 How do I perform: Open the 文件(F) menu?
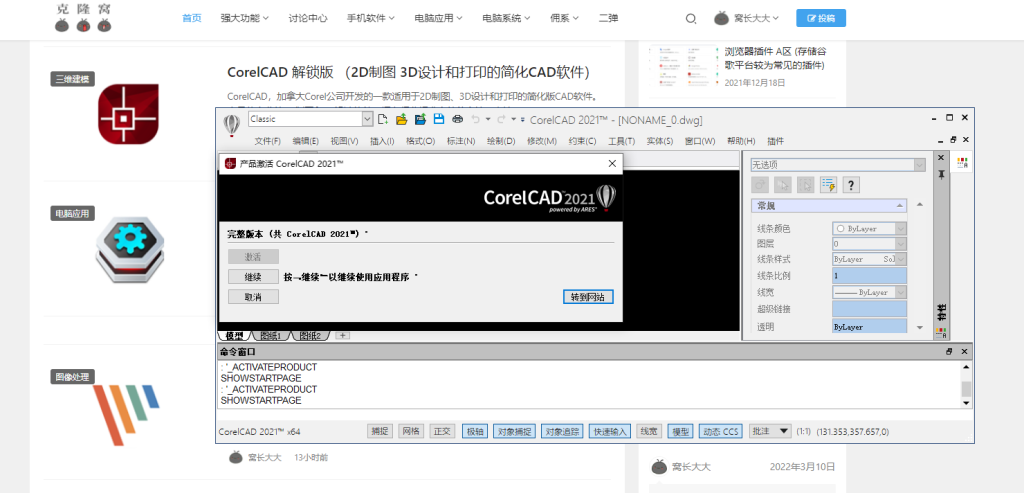click(267, 141)
